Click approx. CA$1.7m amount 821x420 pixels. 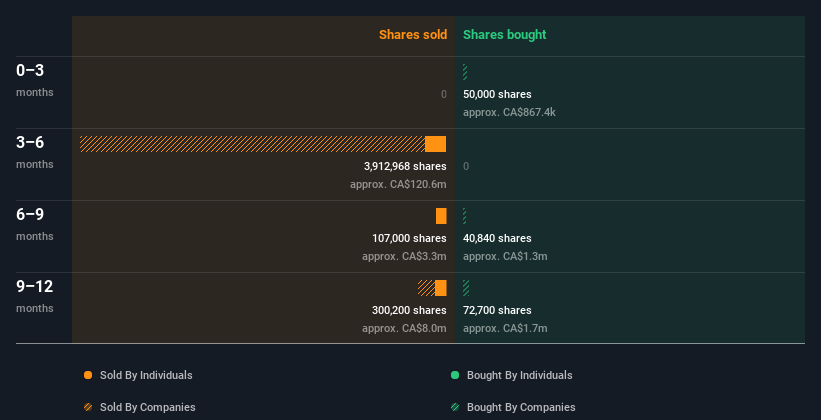click(505, 328)
